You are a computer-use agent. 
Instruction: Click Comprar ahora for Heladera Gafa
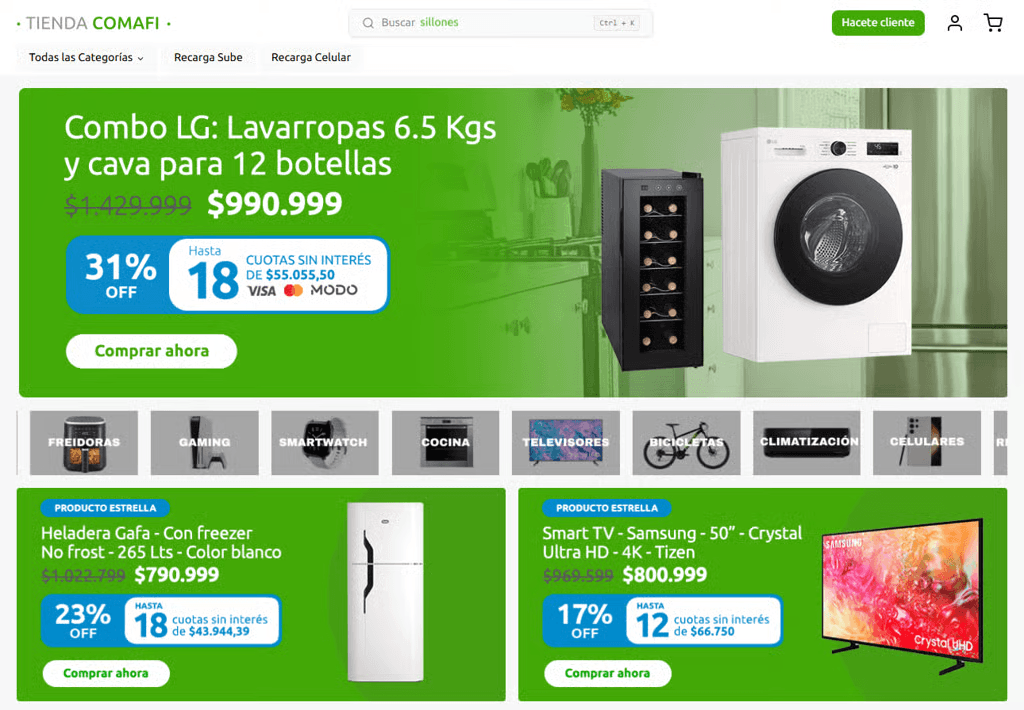tap(106, 673)
